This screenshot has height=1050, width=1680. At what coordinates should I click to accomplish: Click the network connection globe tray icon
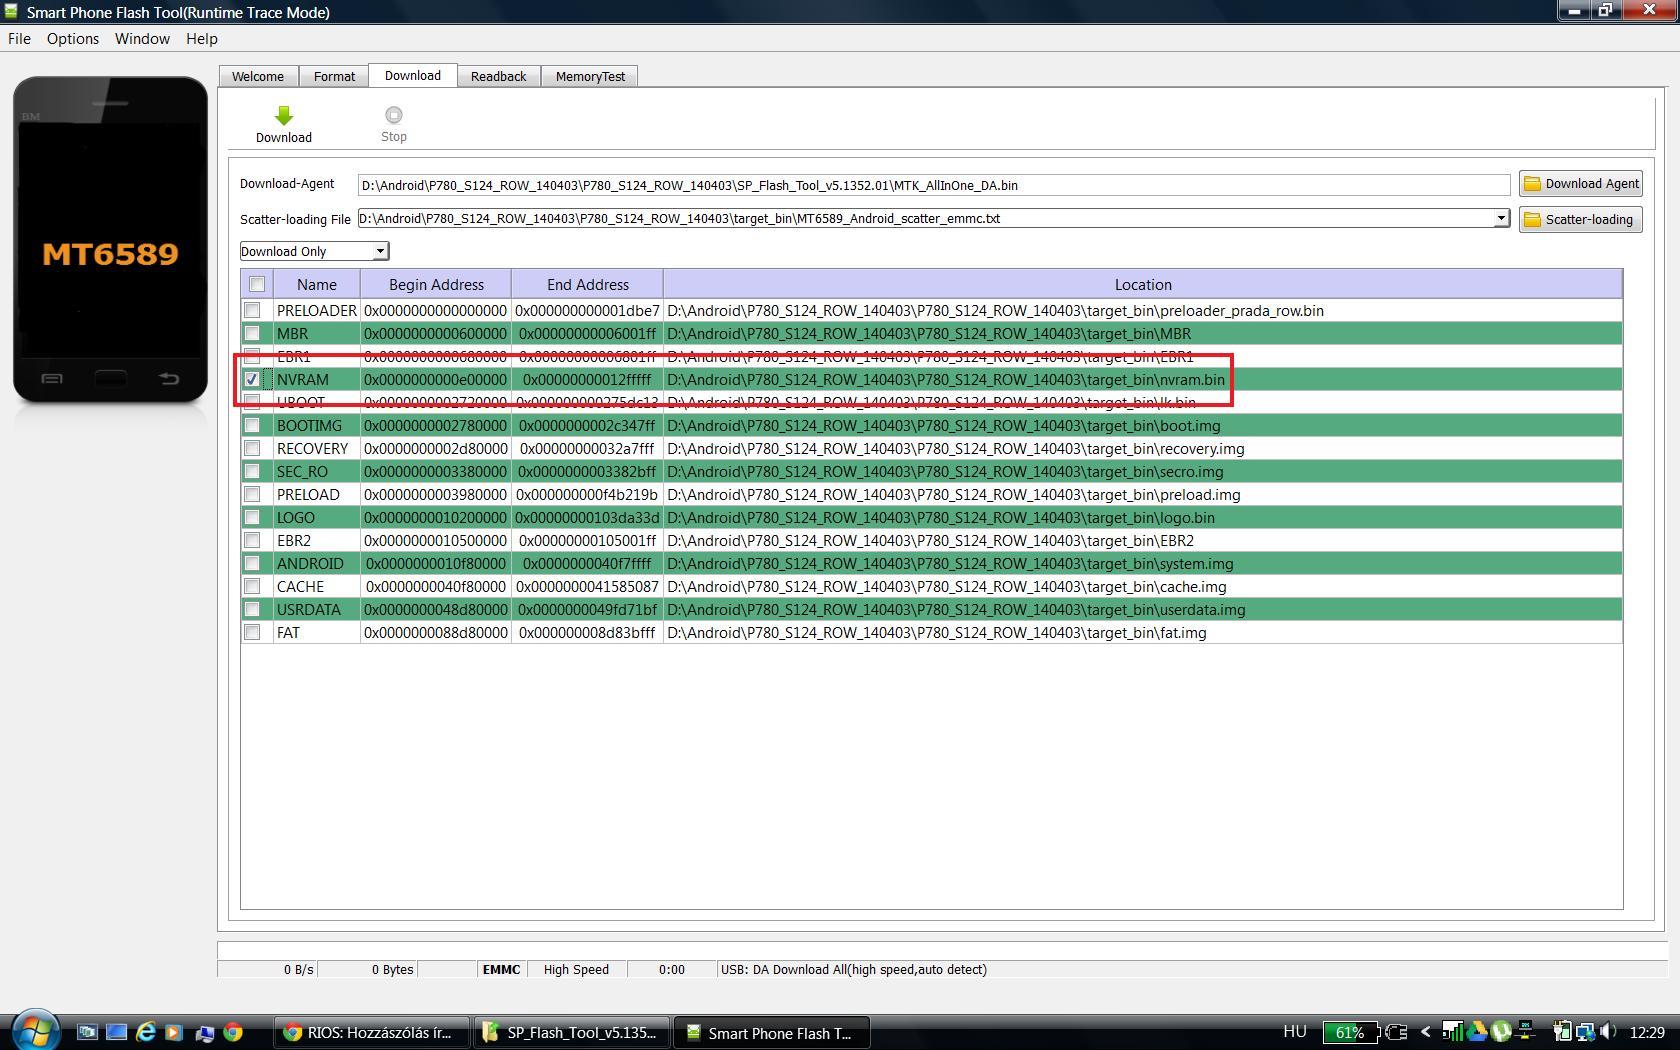(1586, 1032)
